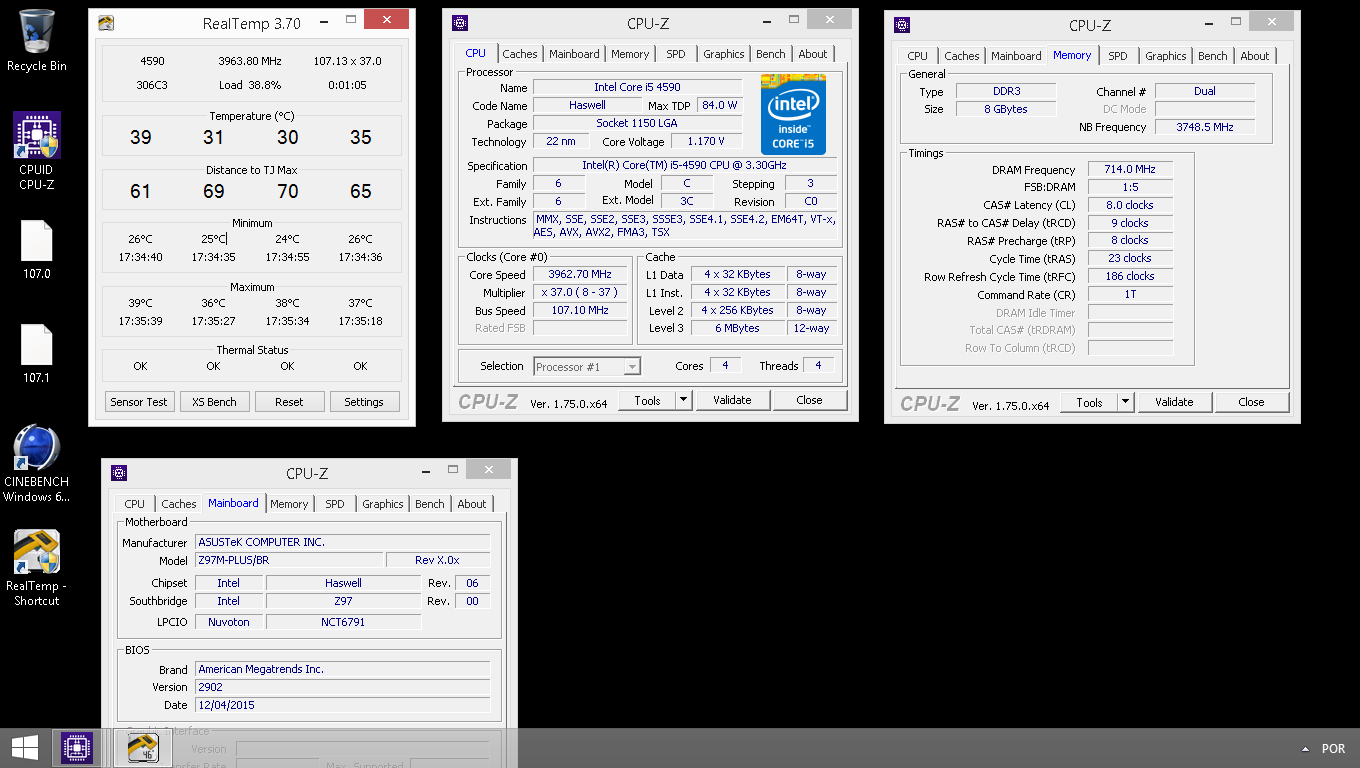The width and height of the screenshot is (1360, 768).
Task: Switch to Memory tab in Mainboard window
Action: (289, 504)
